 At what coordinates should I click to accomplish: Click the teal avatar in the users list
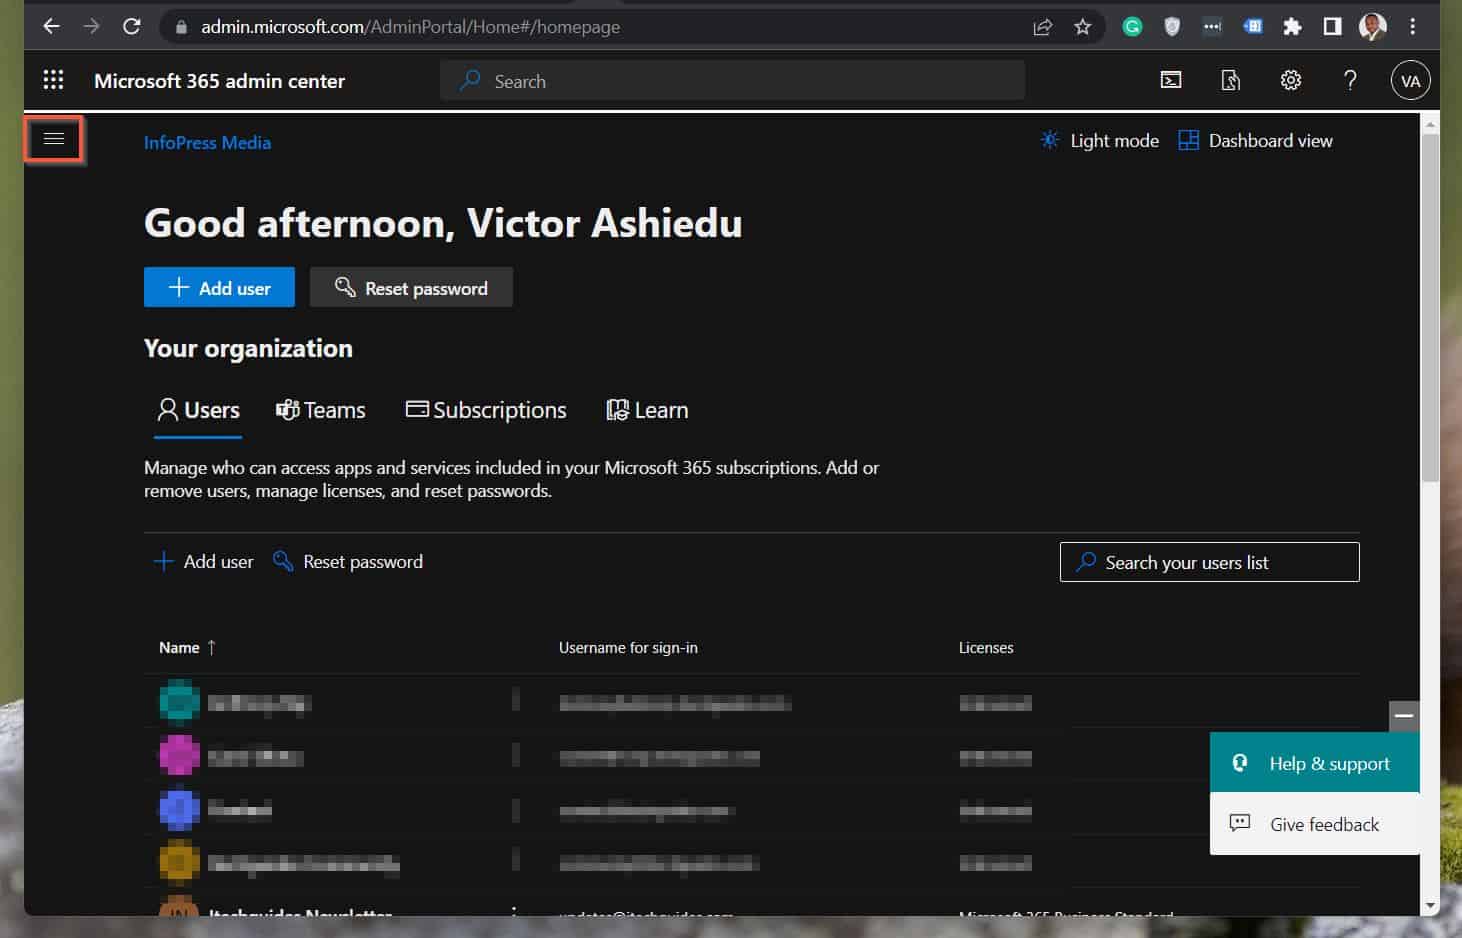pos(179,701)
